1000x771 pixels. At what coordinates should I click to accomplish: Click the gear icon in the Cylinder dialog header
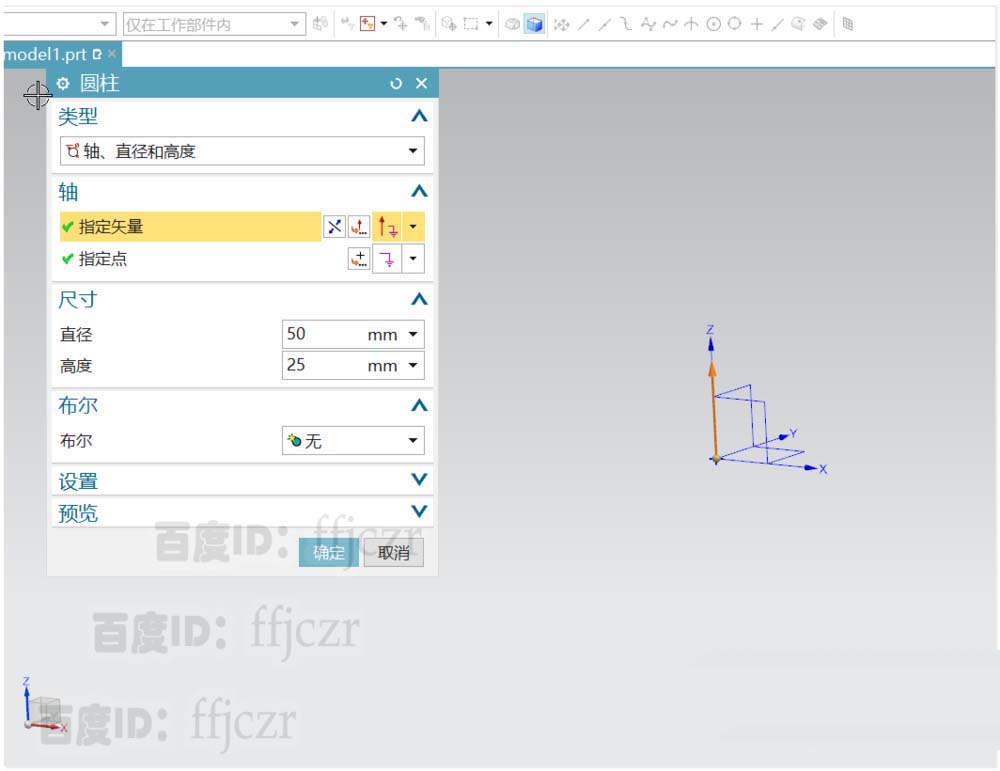point(62,84)
